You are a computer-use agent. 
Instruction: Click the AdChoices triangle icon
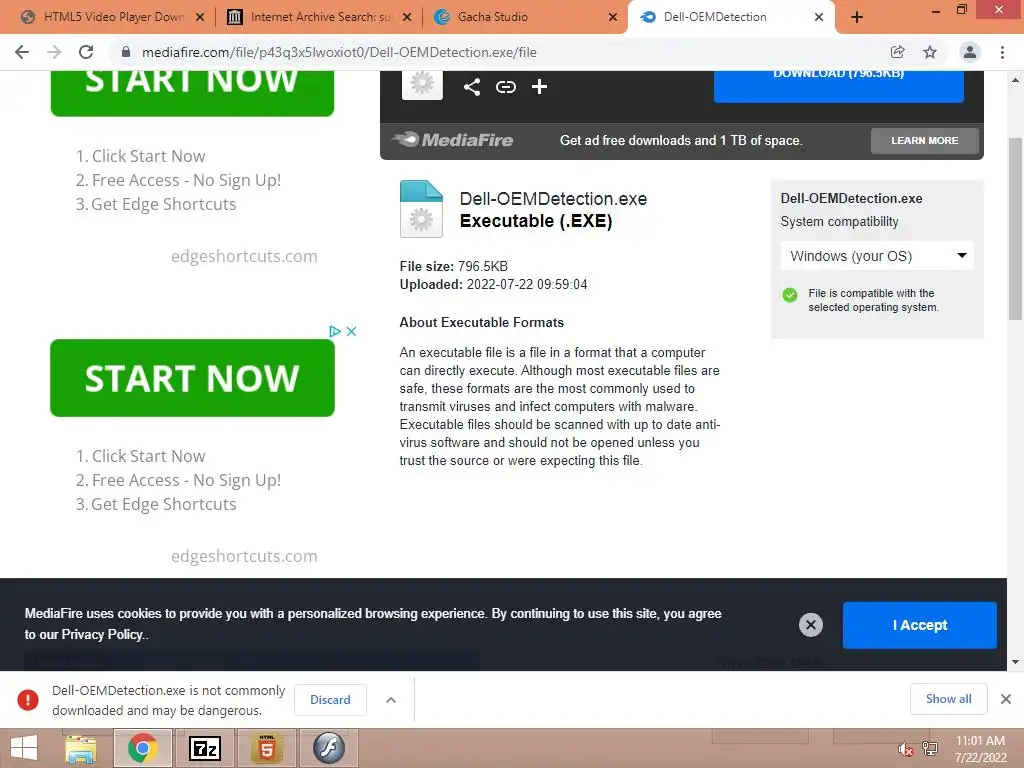[335, 331]
